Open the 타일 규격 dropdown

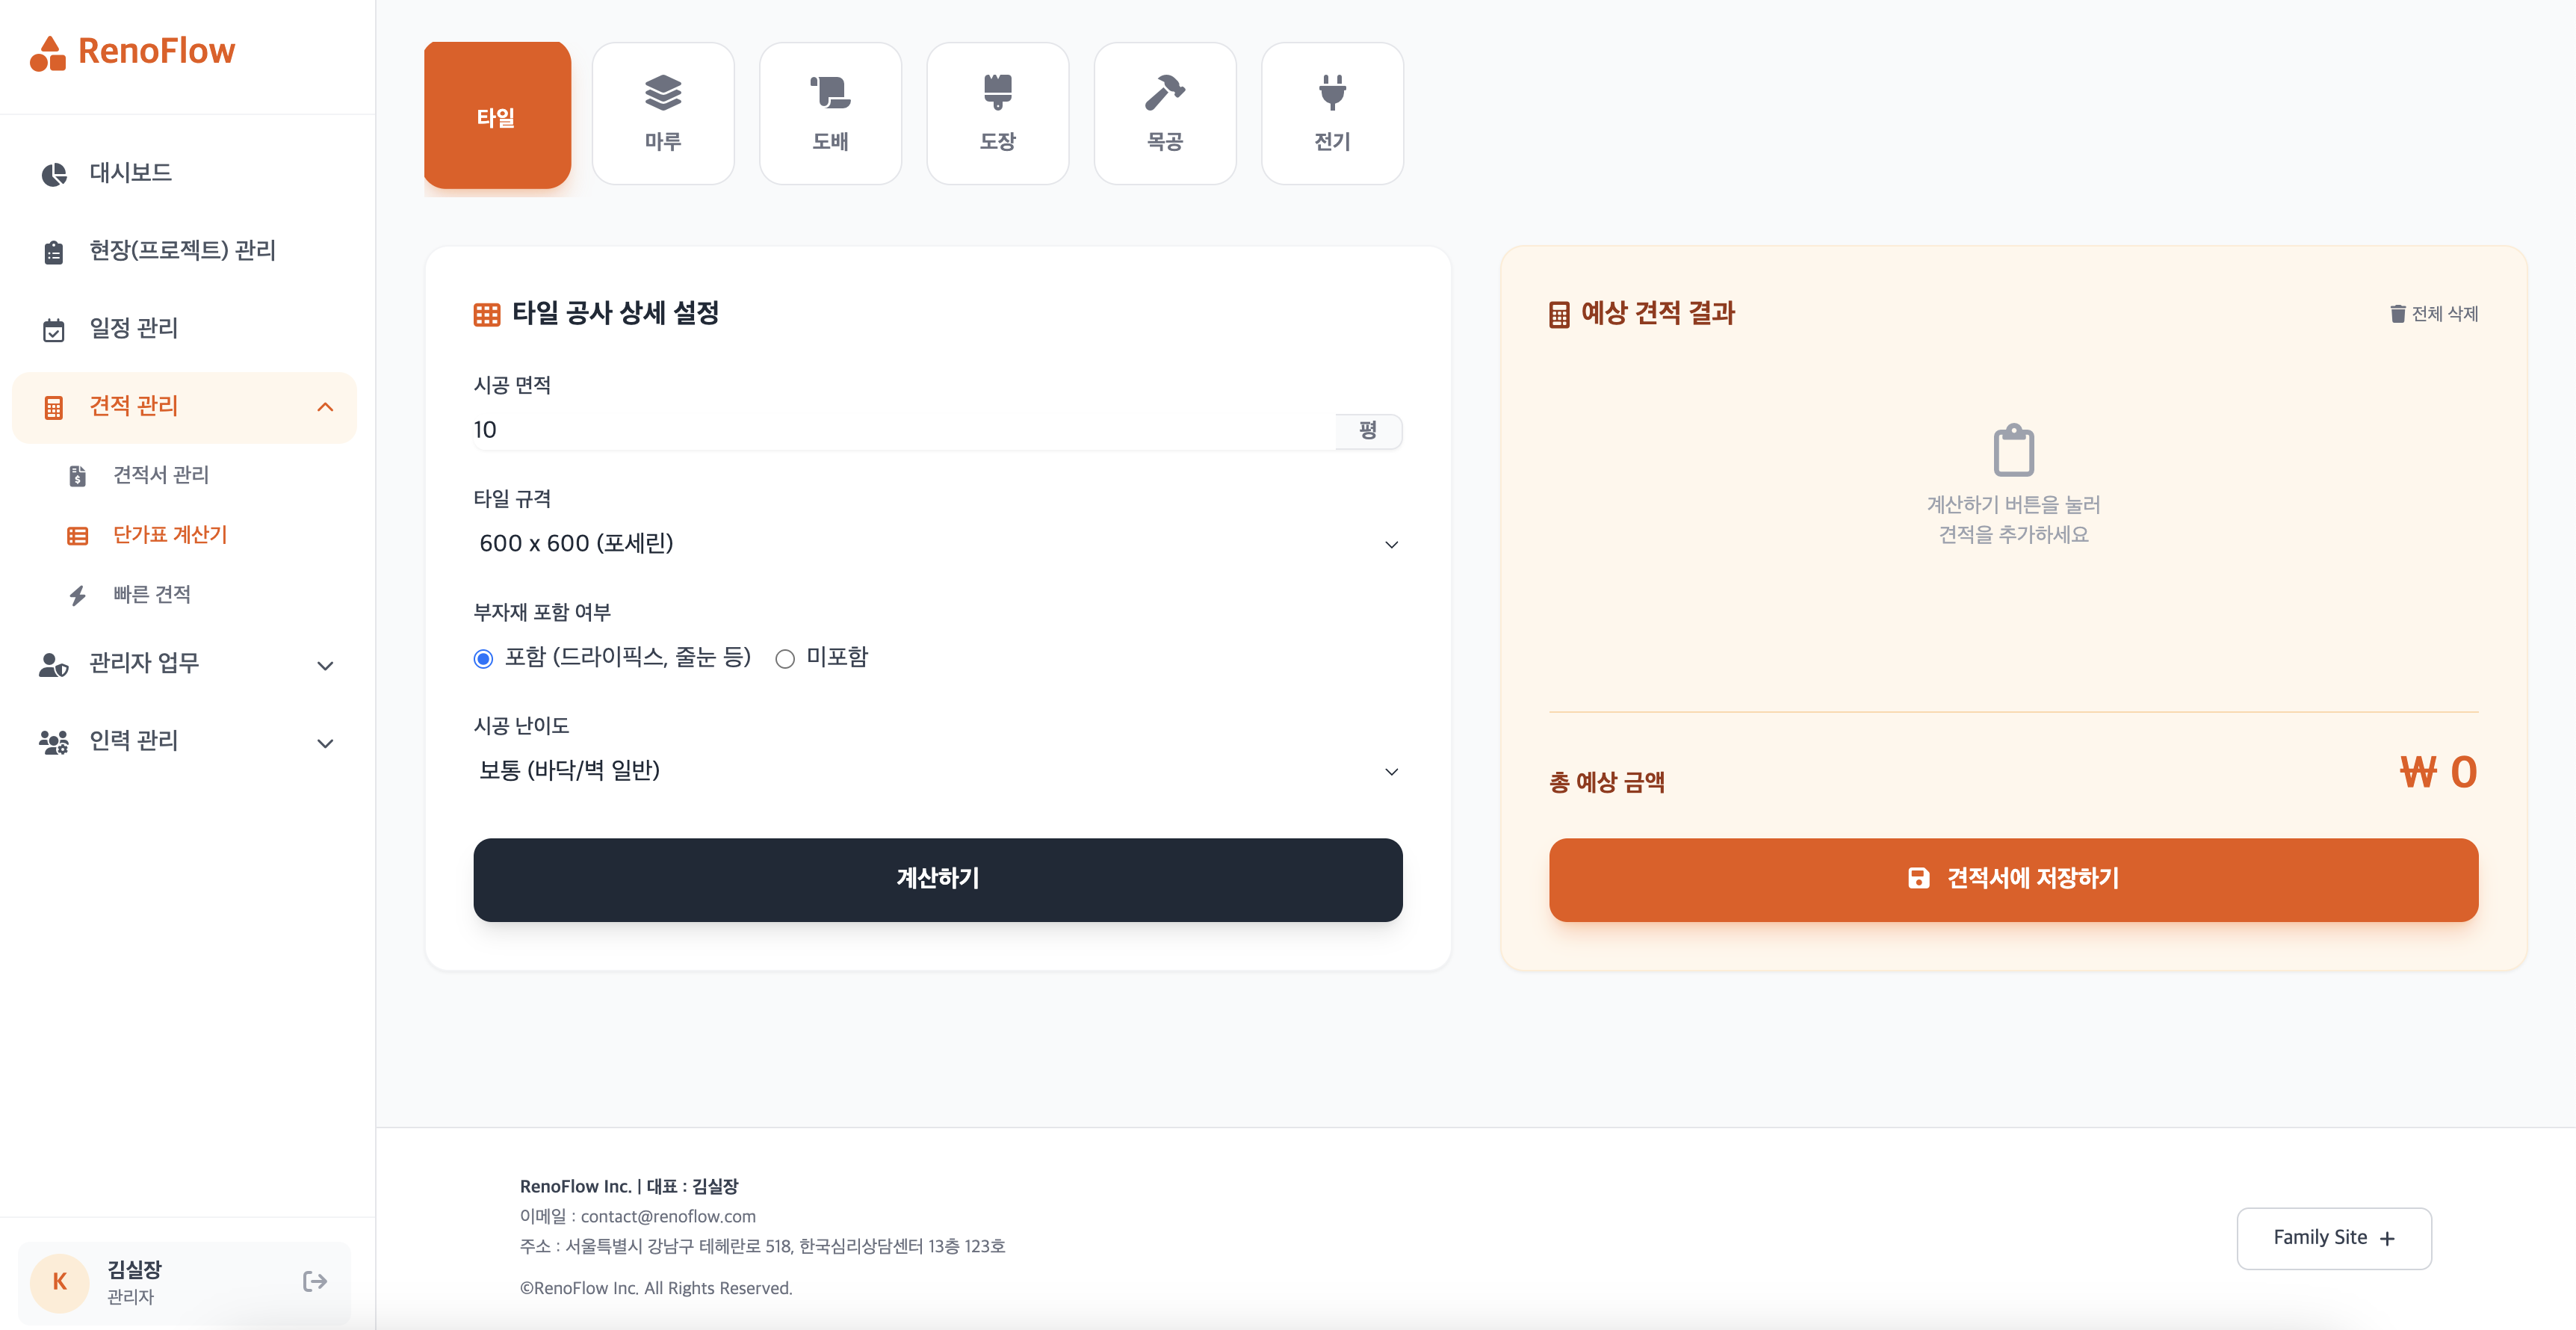[937, 543]
